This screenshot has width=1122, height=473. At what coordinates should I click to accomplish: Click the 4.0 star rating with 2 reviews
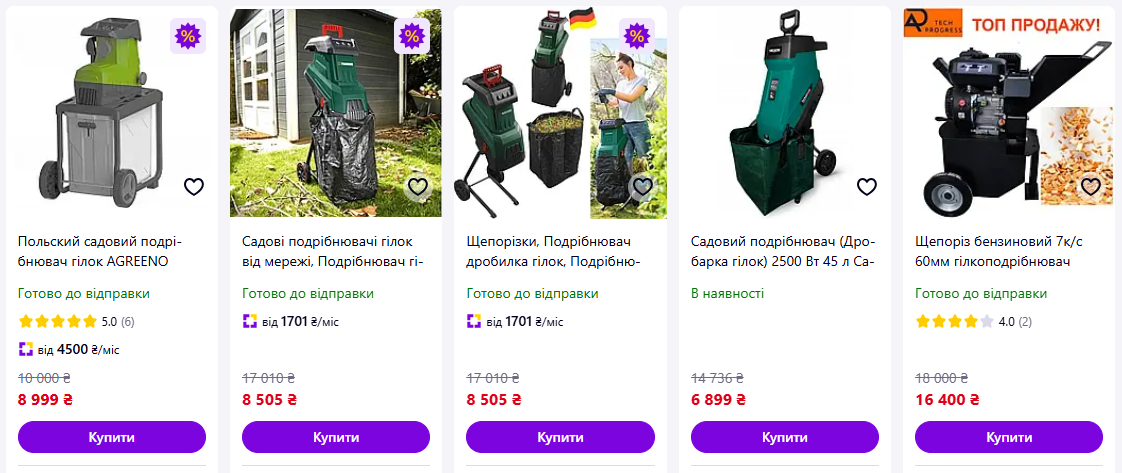[973, 321]
